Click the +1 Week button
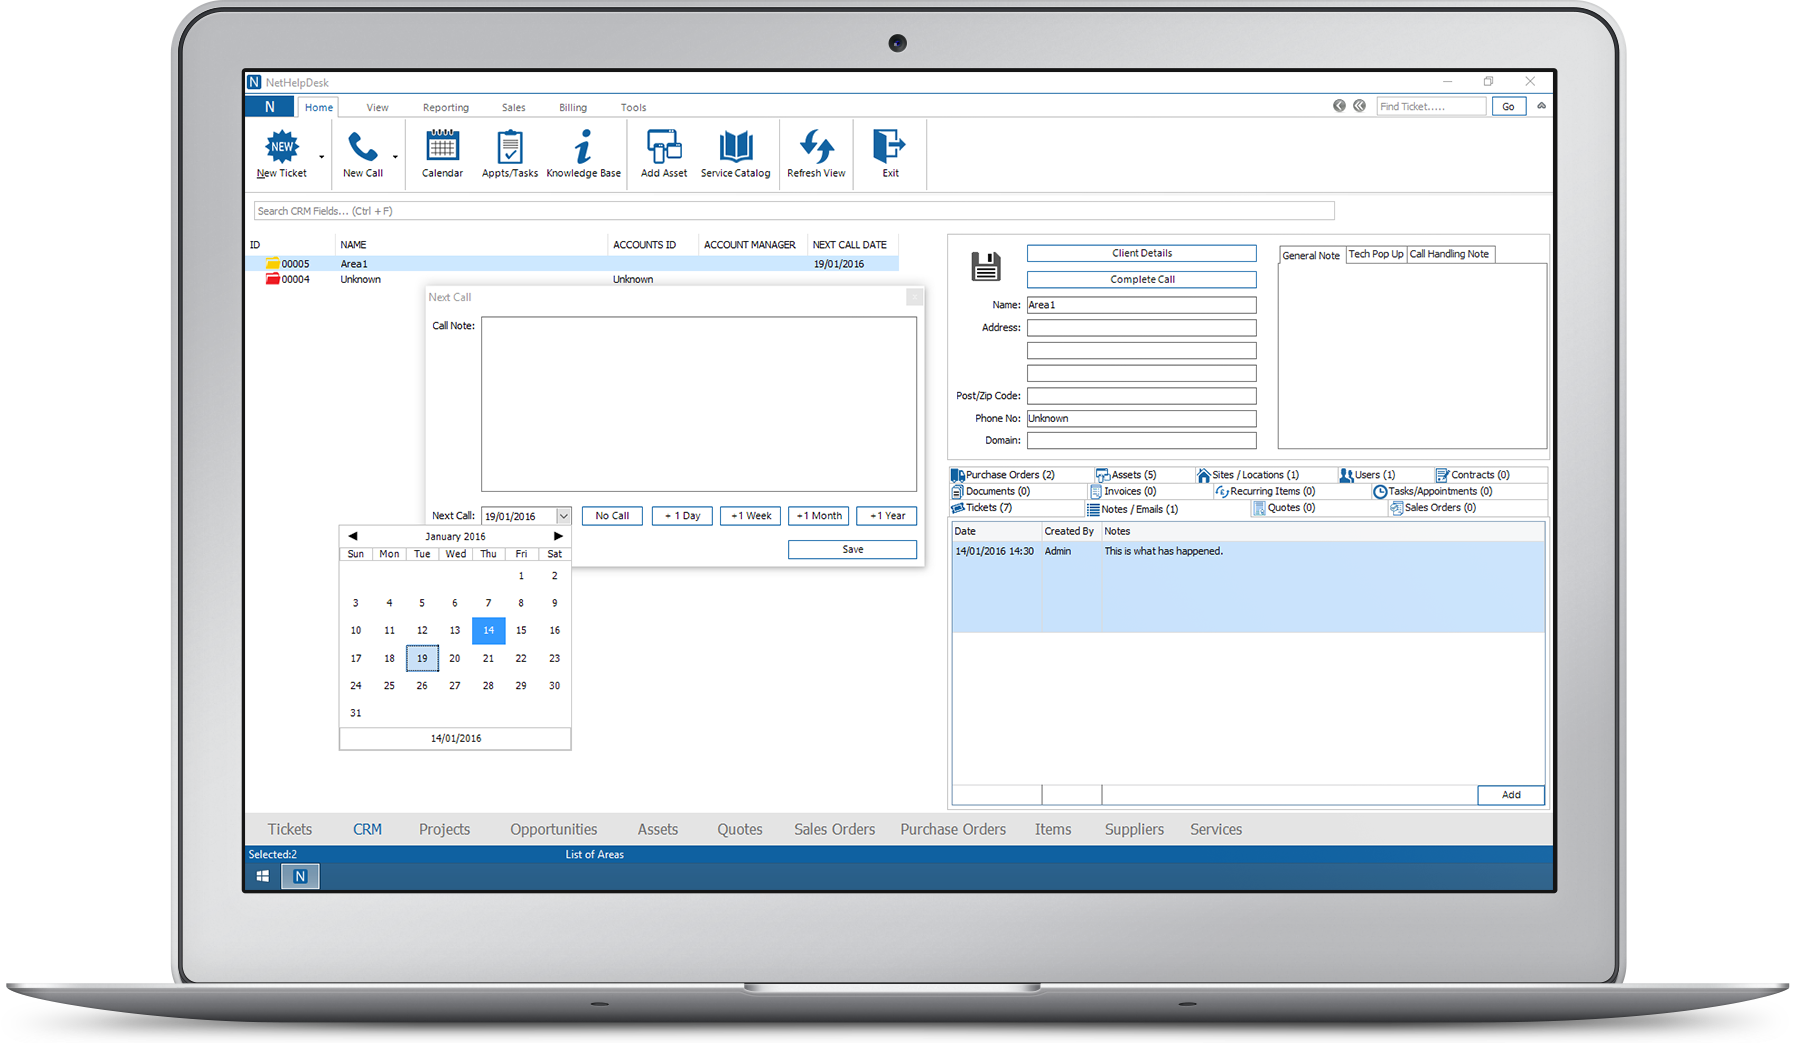 click(x=750, y=516)
